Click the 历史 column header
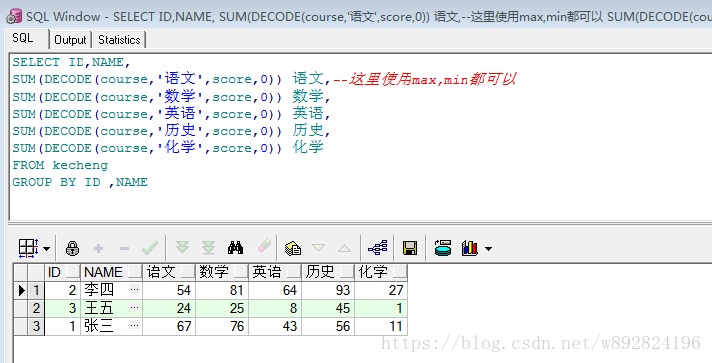This screenshot has height=363, width=712. coord(328,272)
